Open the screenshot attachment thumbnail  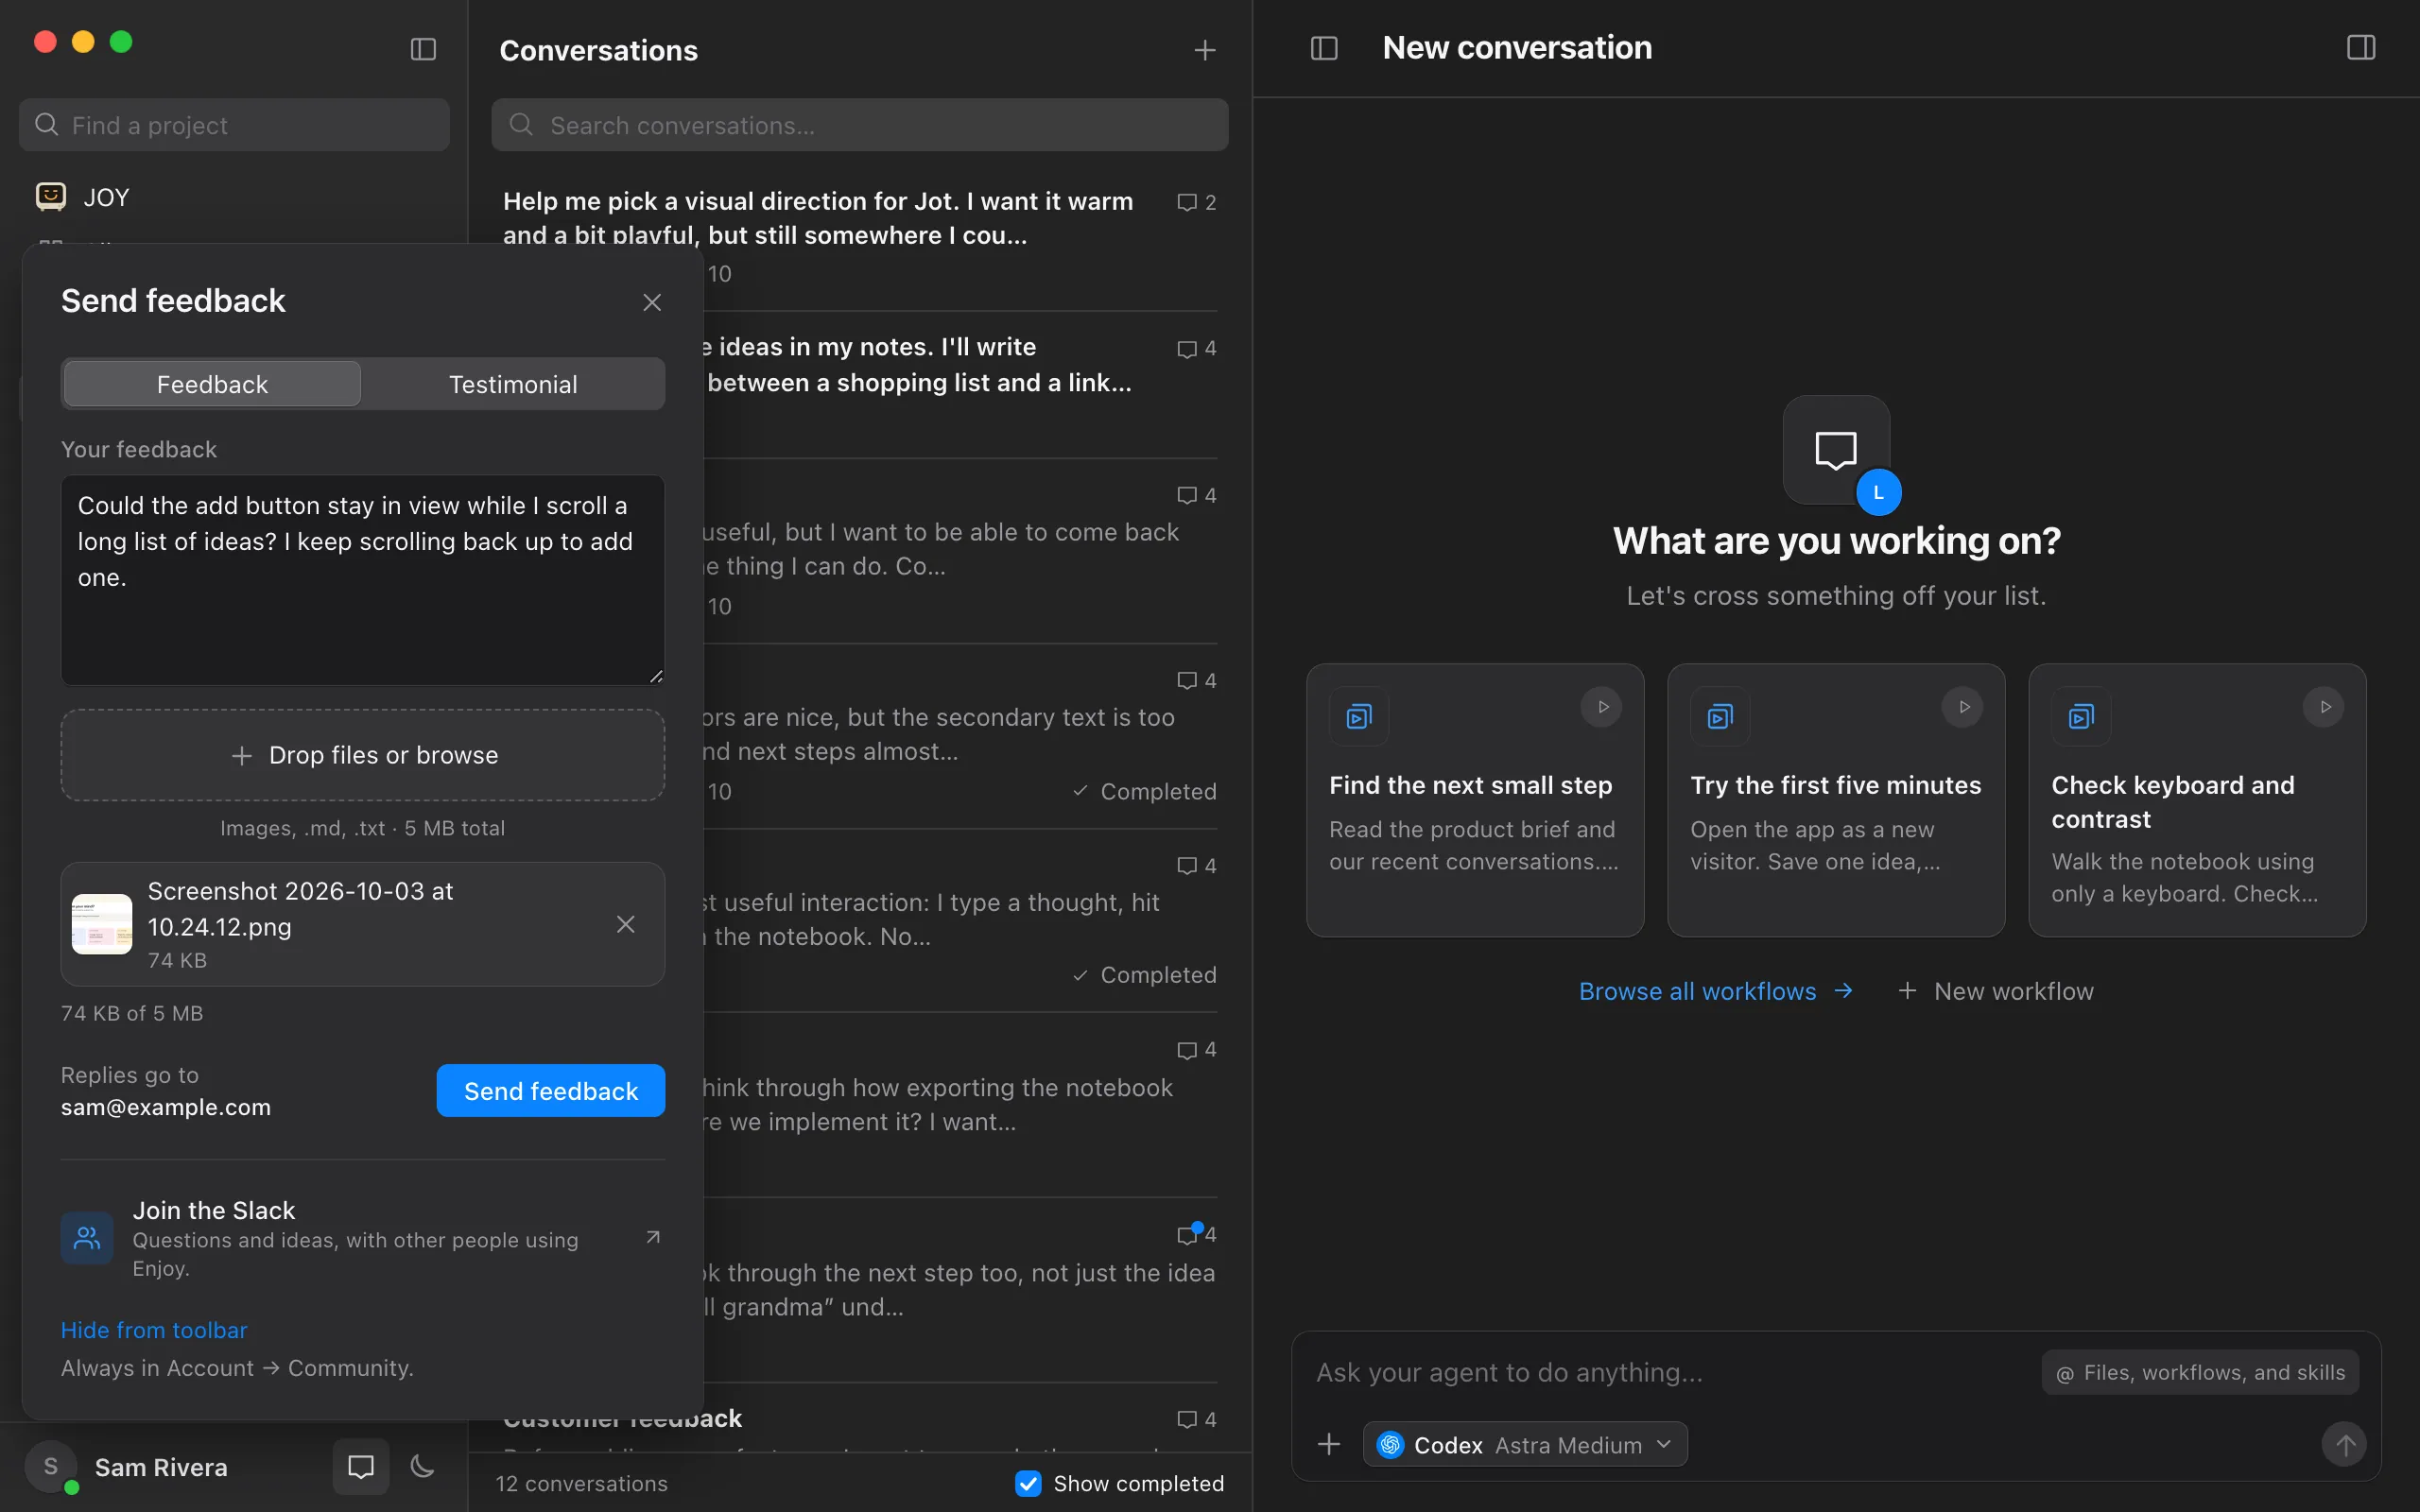[102, 924]
